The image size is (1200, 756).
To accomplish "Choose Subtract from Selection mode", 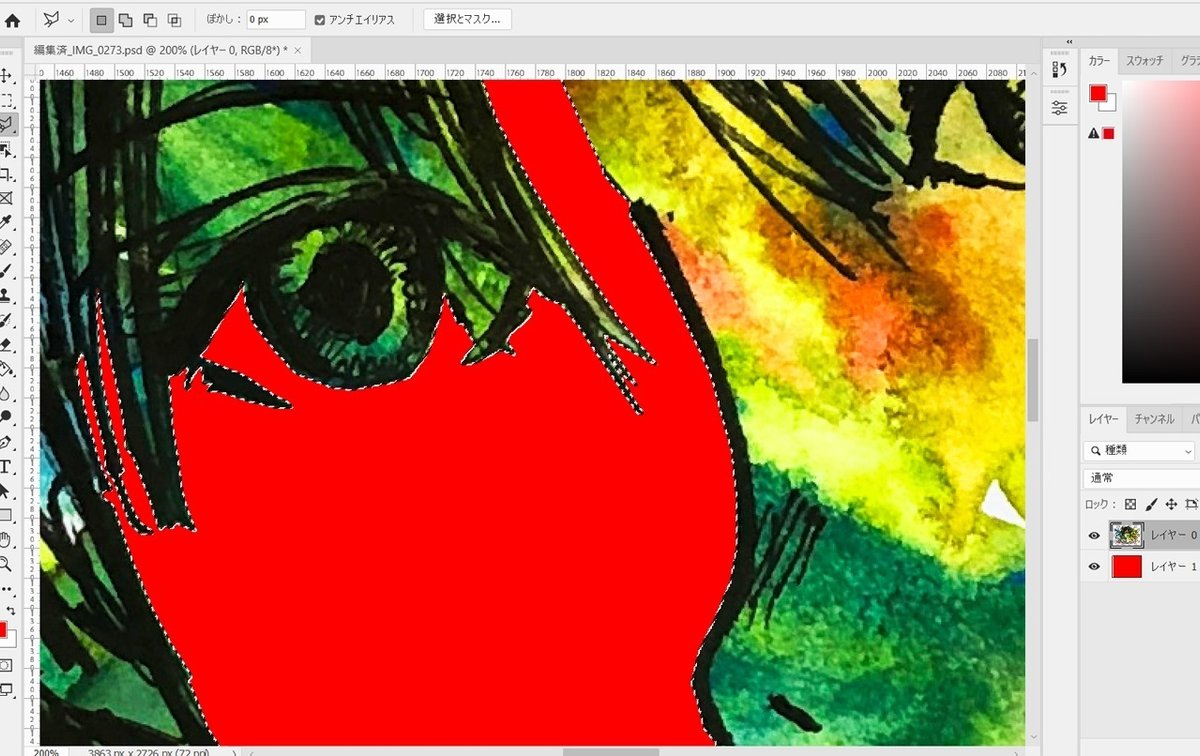I will 150,19.
